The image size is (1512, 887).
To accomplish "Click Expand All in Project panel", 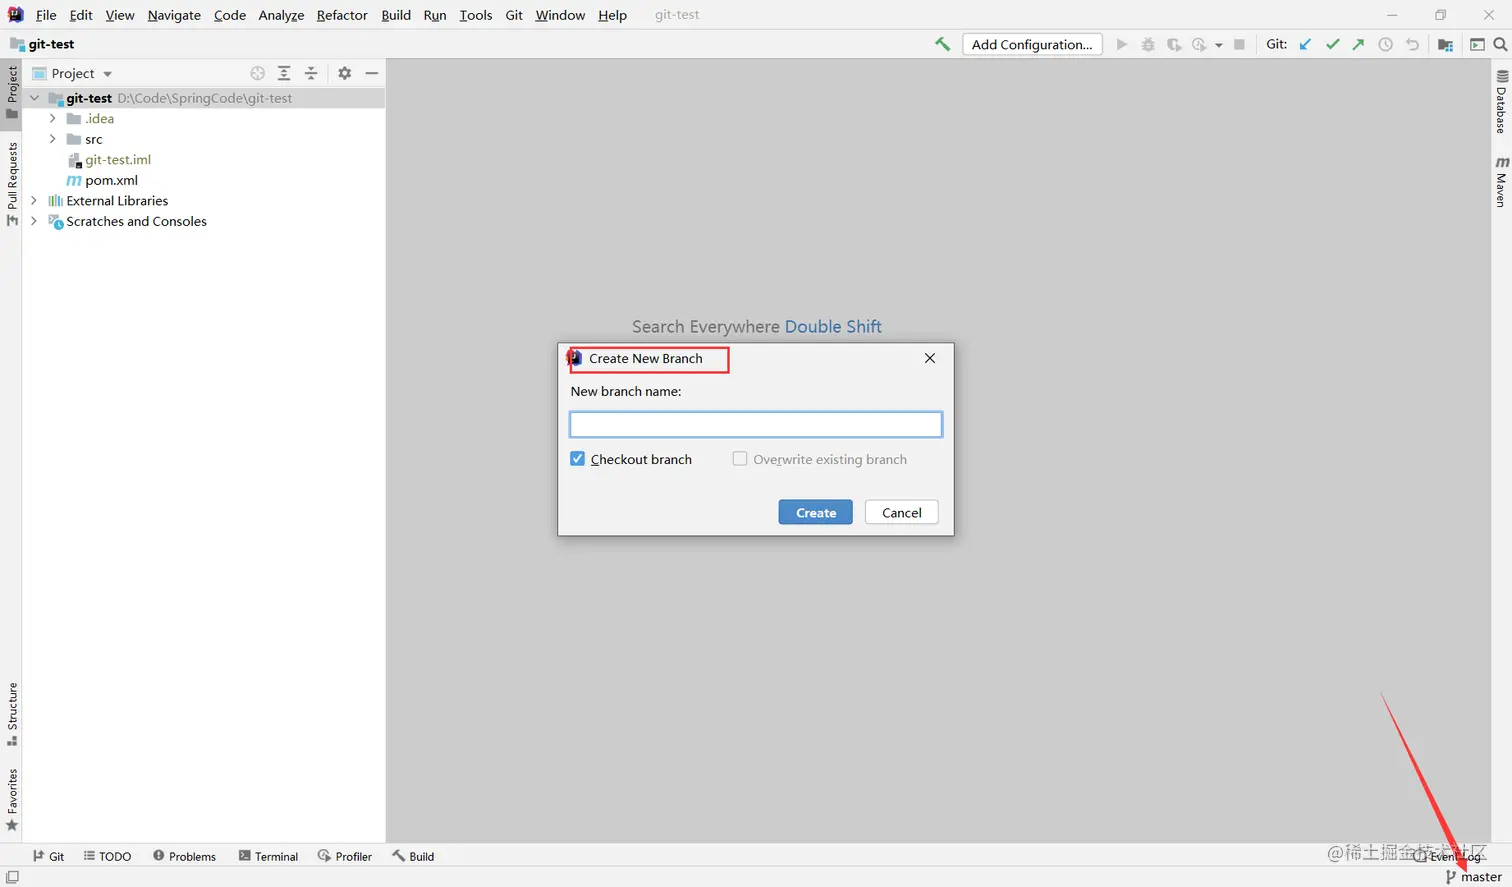I will 284,73.
